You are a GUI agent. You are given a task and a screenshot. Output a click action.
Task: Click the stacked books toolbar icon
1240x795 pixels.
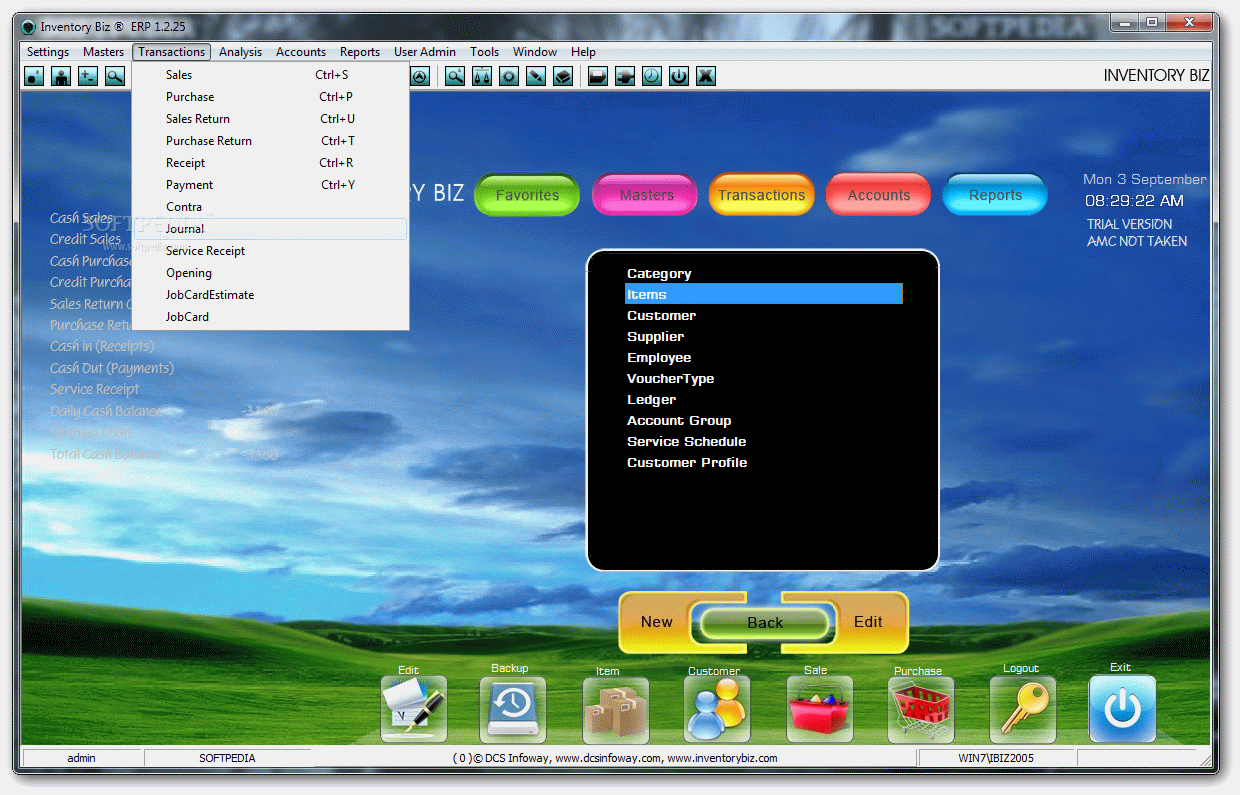coord(563,76)
